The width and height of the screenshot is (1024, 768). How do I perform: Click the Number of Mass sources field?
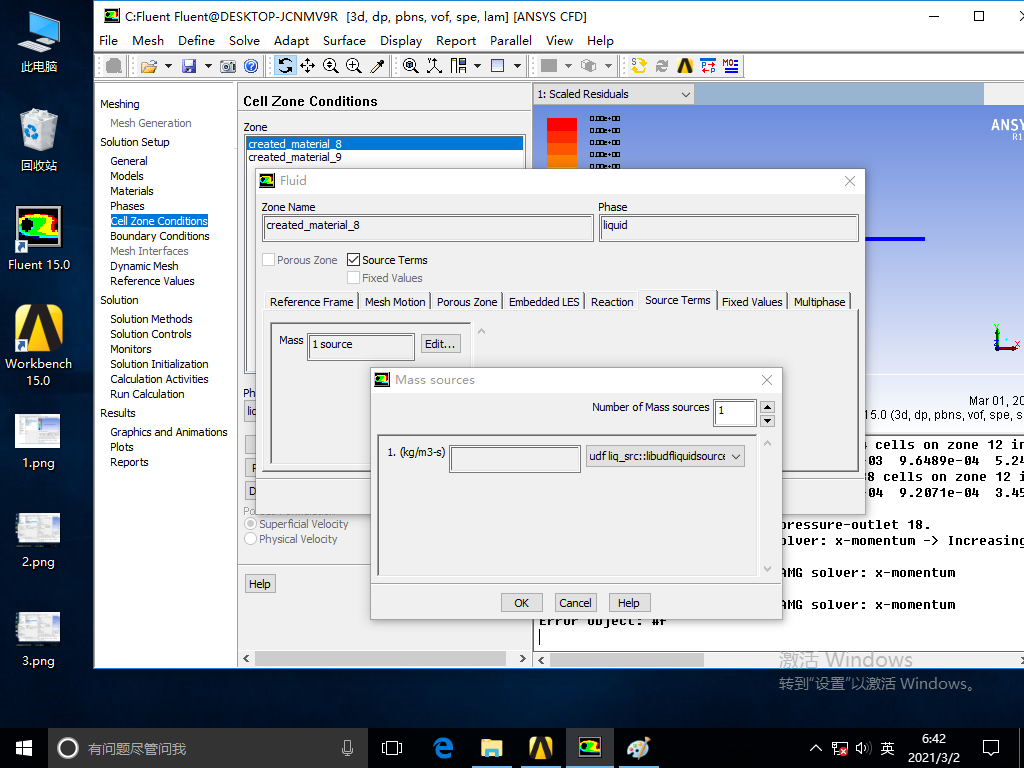coord(735,413)
